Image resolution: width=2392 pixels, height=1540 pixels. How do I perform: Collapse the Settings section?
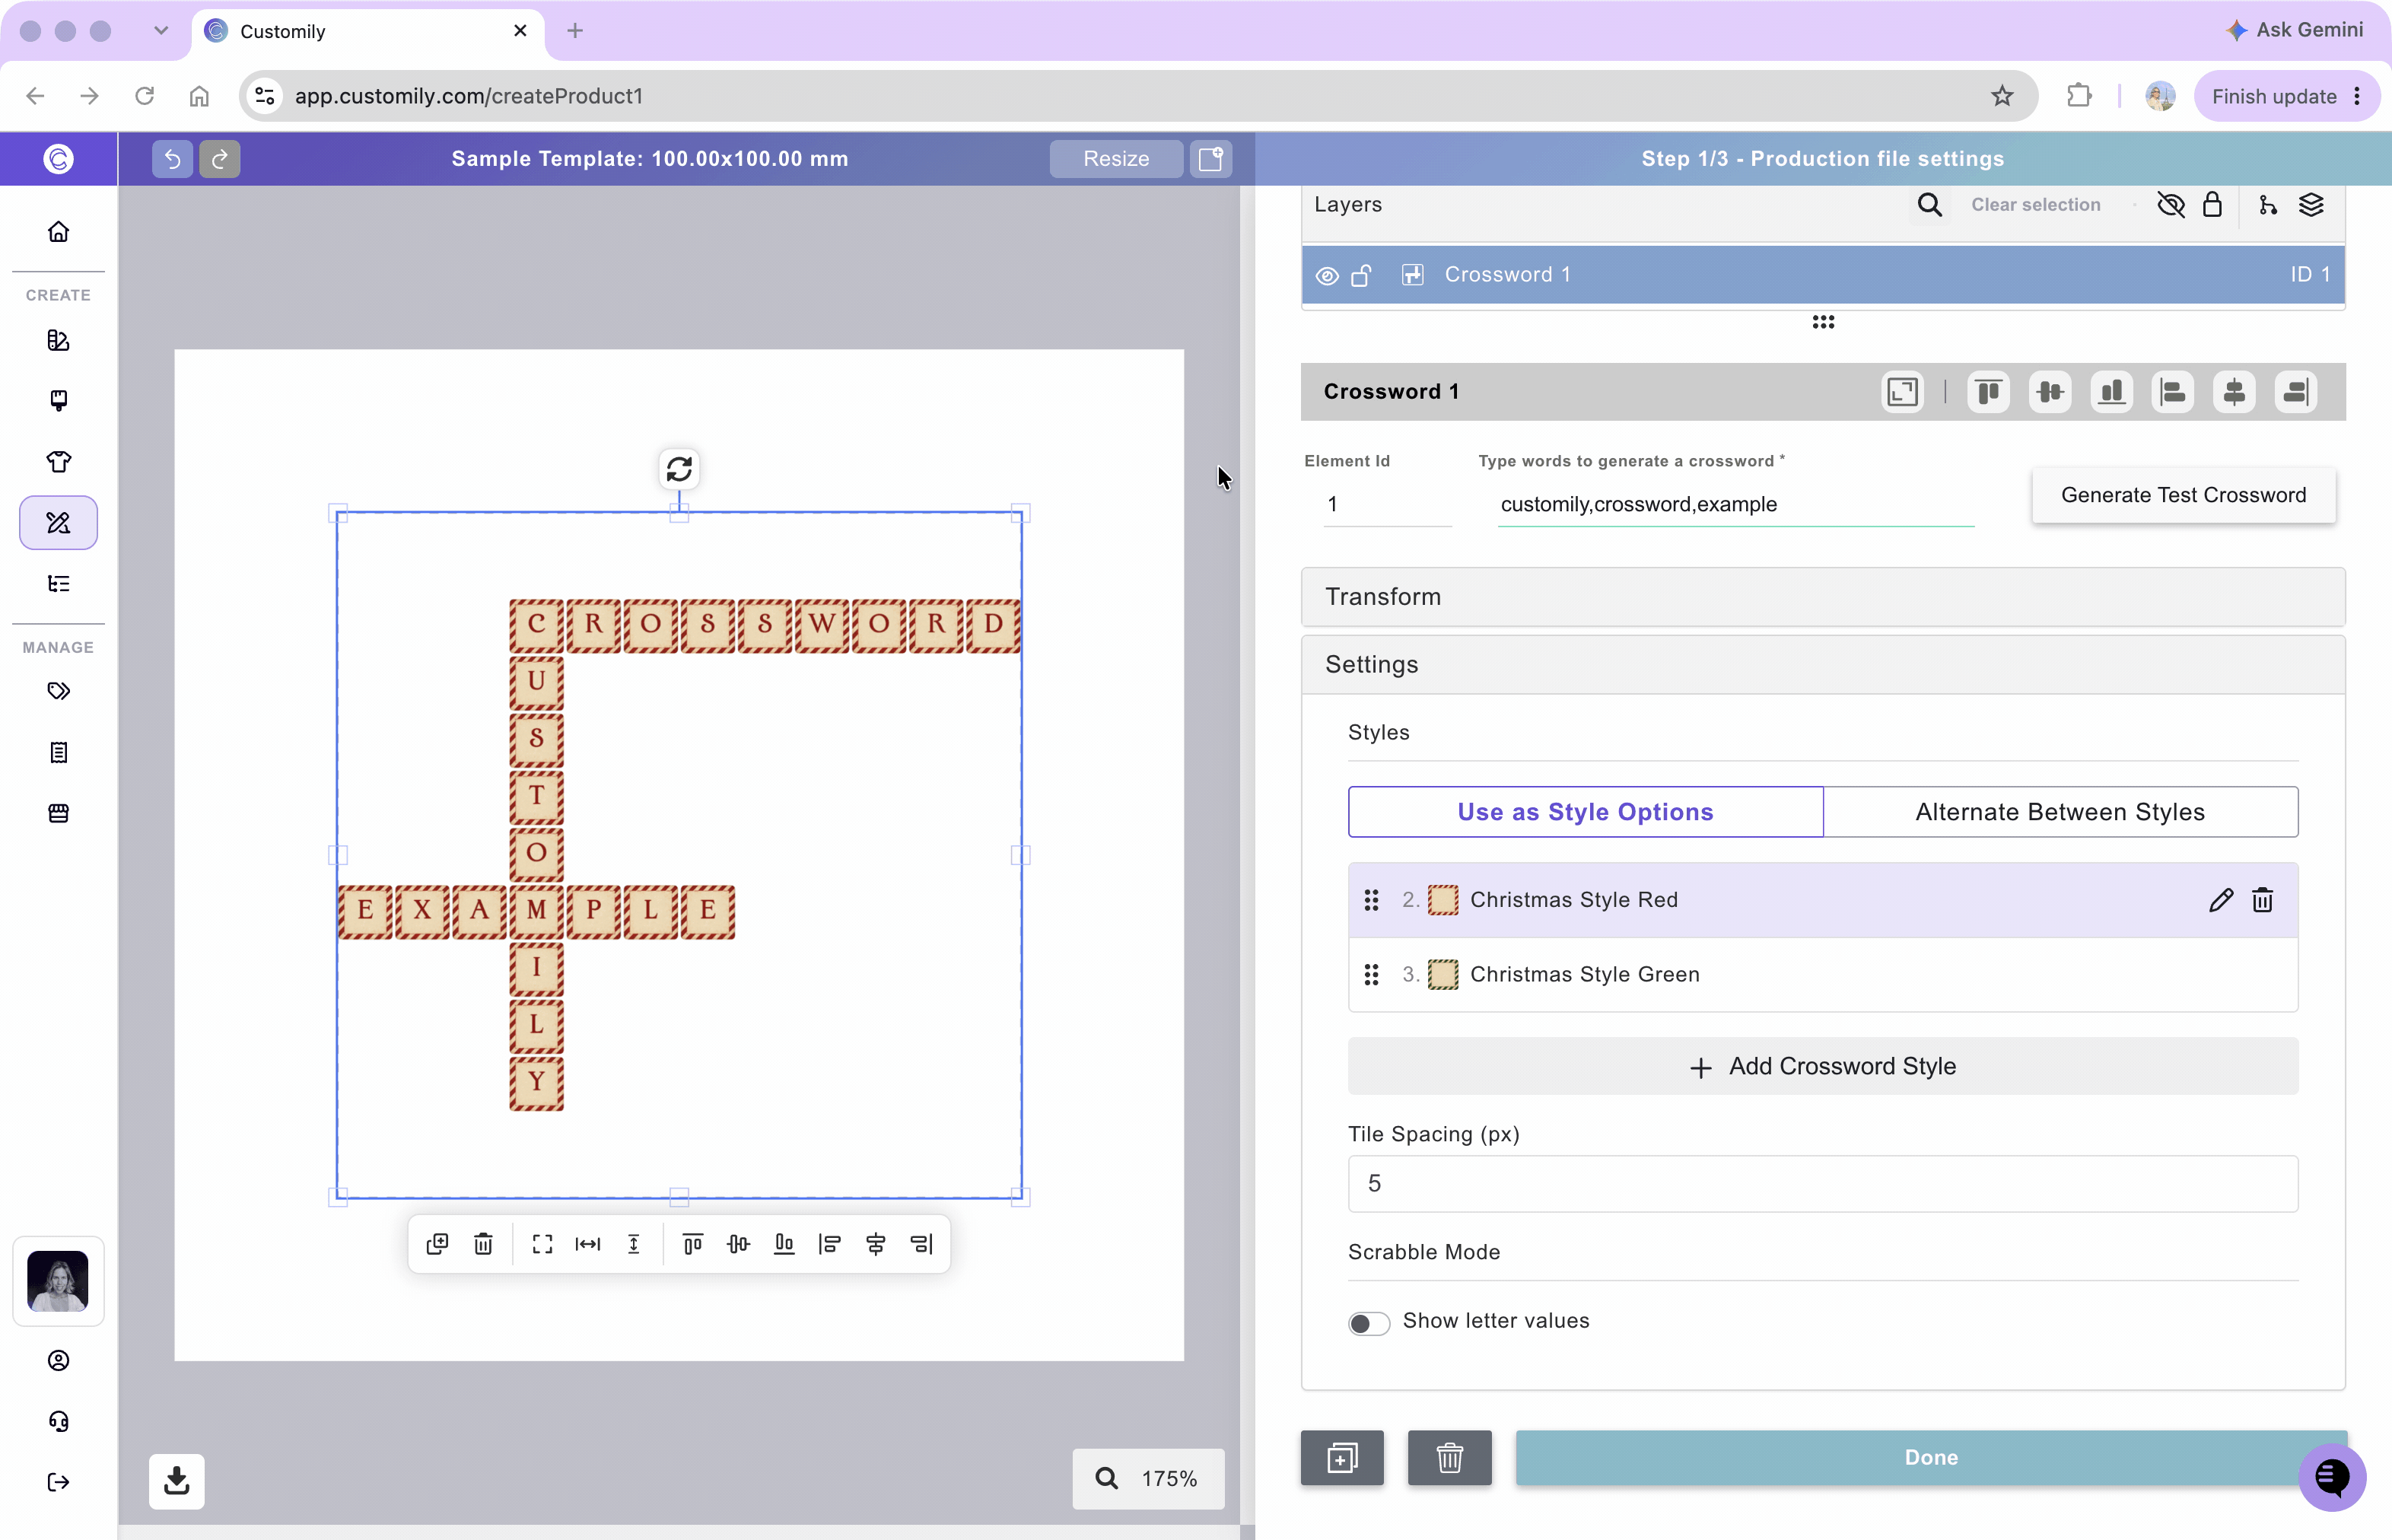point(1822,665)
